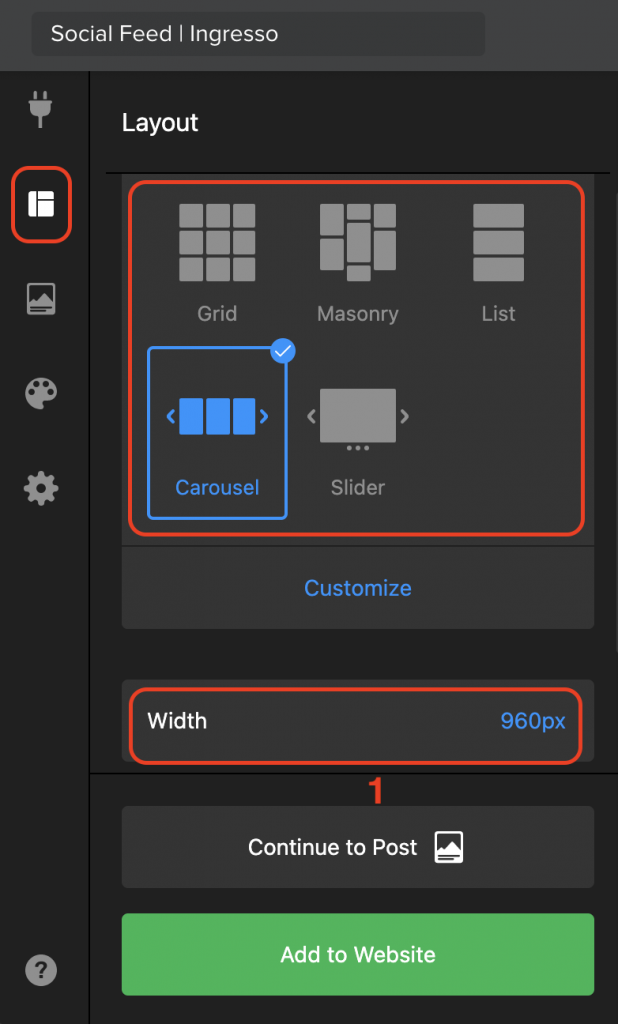618x1024 pixels.
Task: Open the Width setting row
Action: coord(357,721)
